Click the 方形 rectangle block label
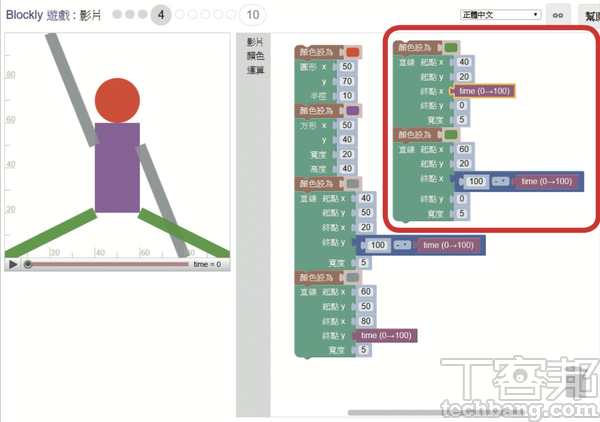Image resolution: width=600 pixels, height=422 pixels. (308, 125)
